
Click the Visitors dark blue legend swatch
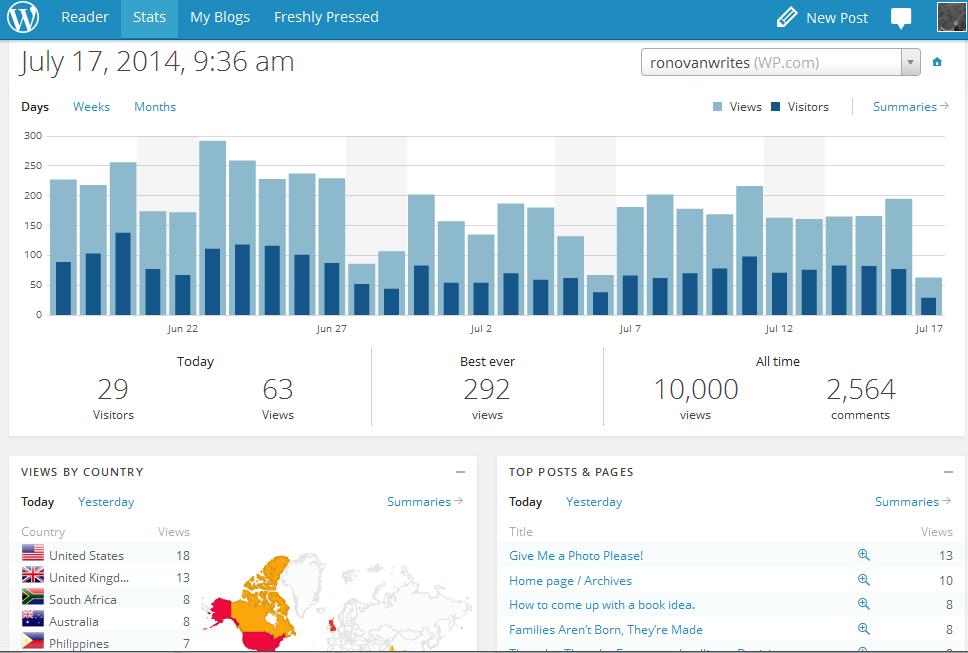[x=776, y=107]
